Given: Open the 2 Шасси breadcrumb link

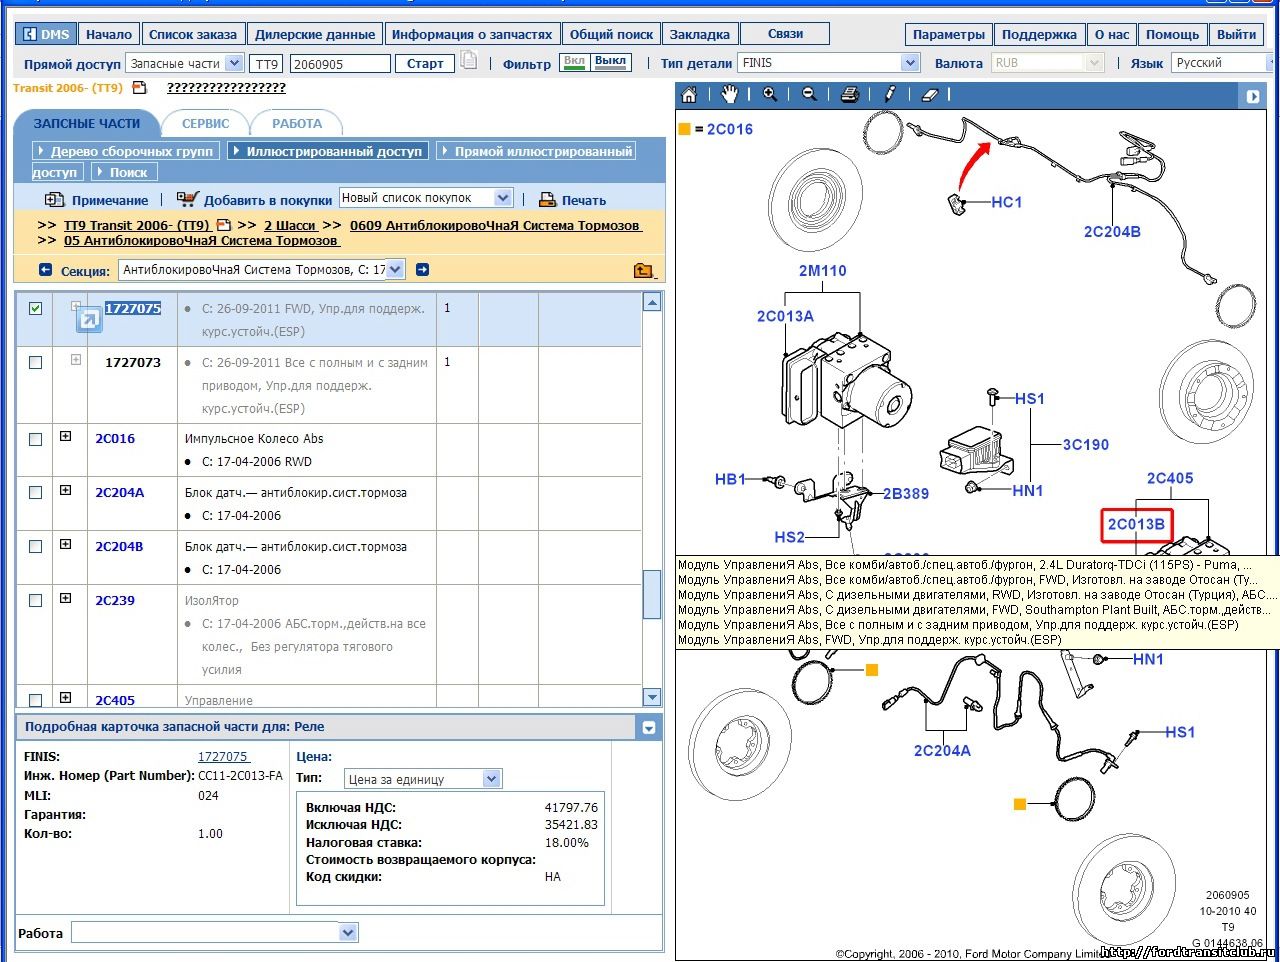Looking at the screenshot, I should [290, 226].
